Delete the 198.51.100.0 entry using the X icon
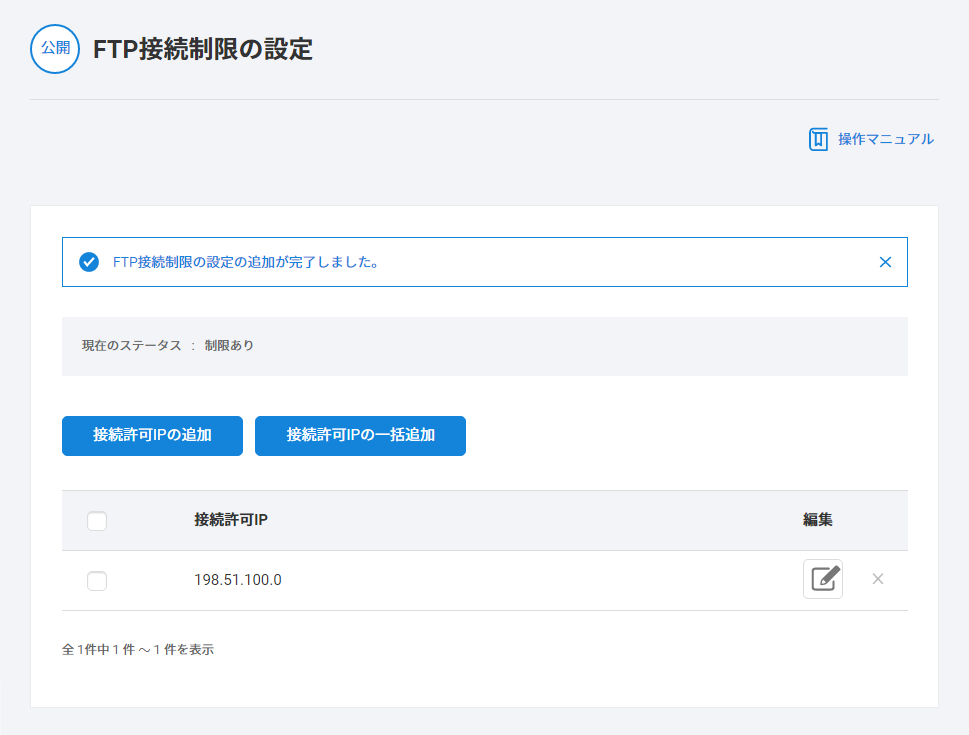This screenshot has width=969, height=735. pos(877,579)
